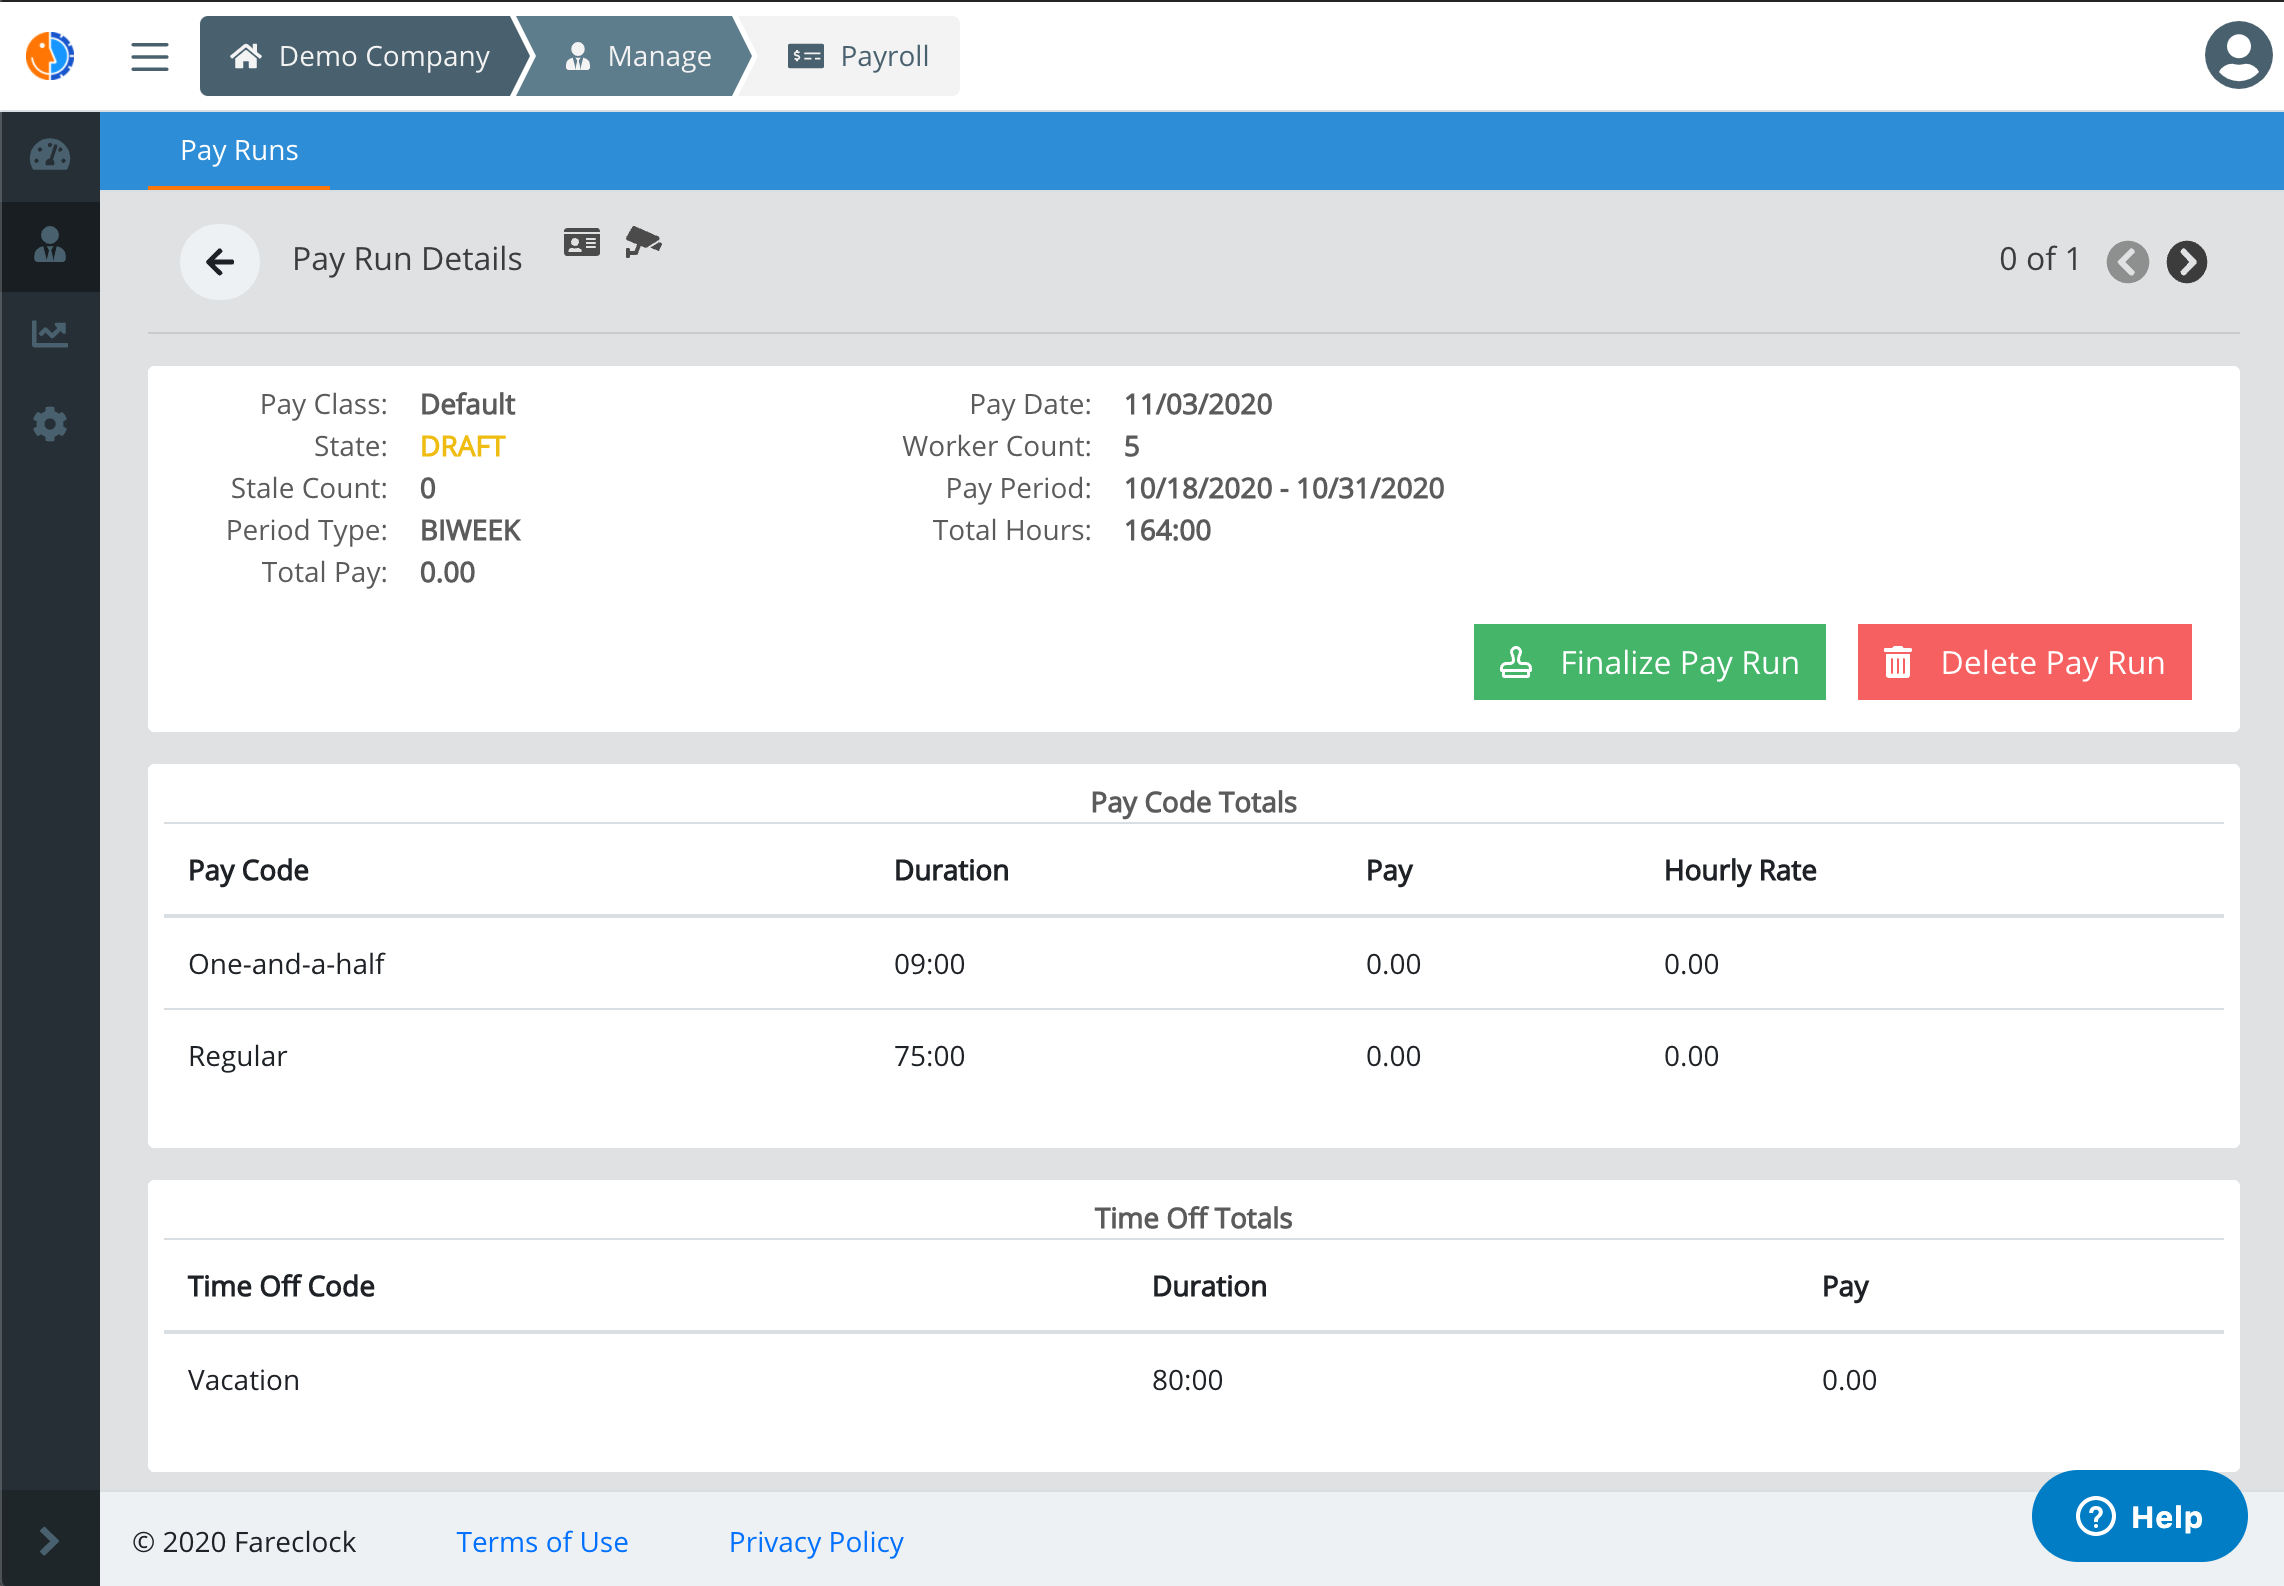
Task: Select the Vacation time off row
Action: tap(1194, 1380)
